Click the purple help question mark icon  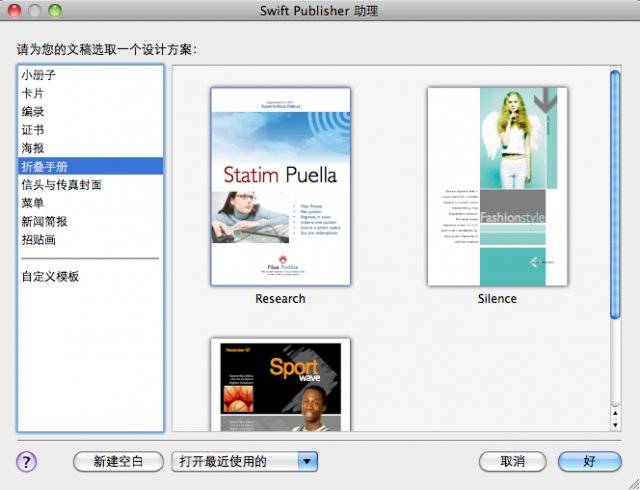click(27, 461)
